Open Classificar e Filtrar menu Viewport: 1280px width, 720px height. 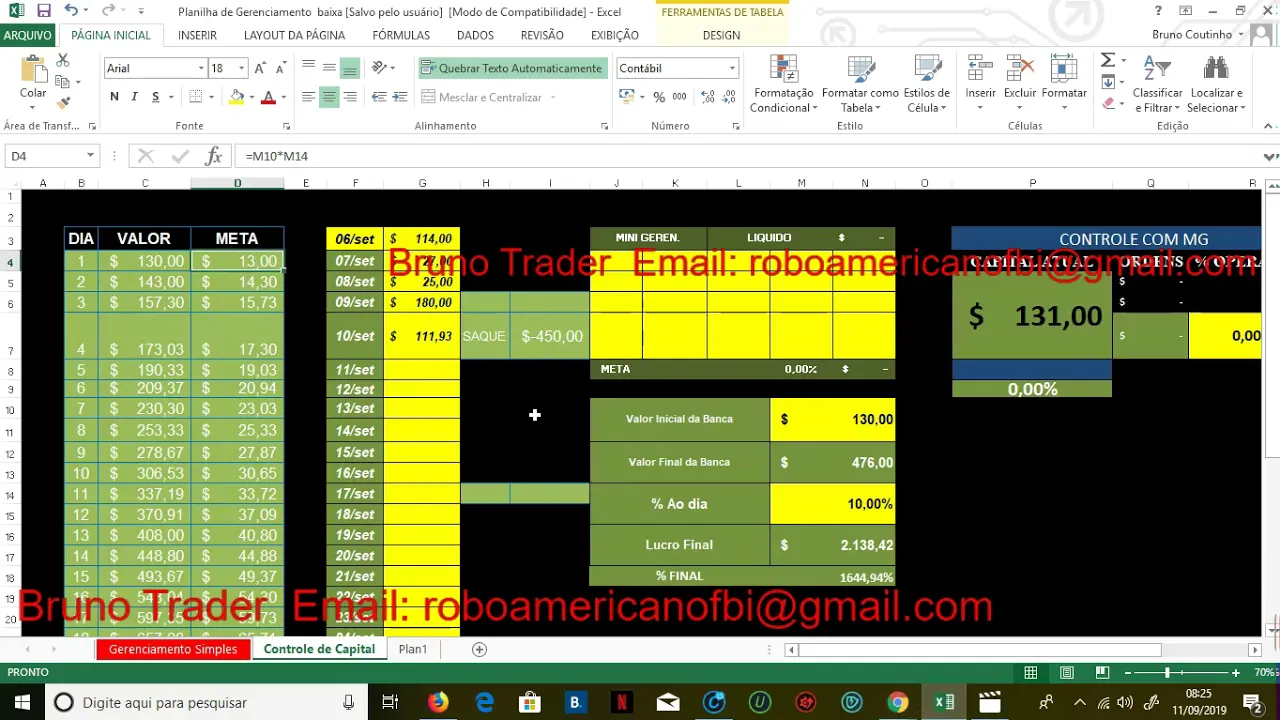1157,85
